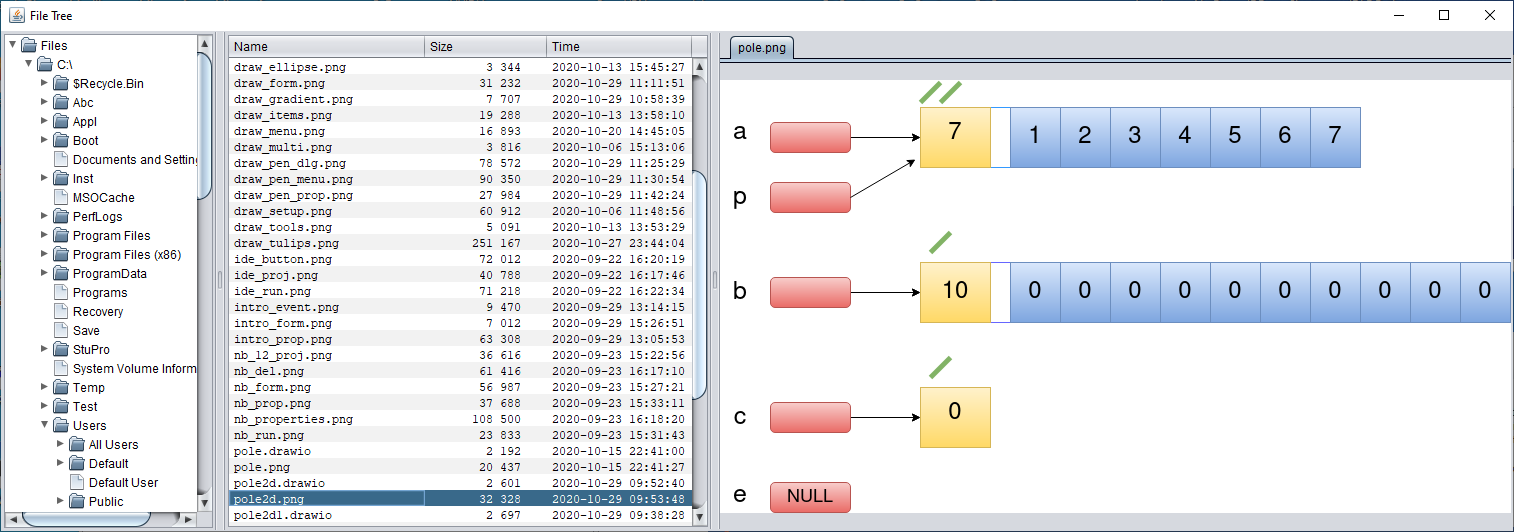1514x532 pixels.
Task: Expand the ProgramData folder node
Action: [45, 273]
